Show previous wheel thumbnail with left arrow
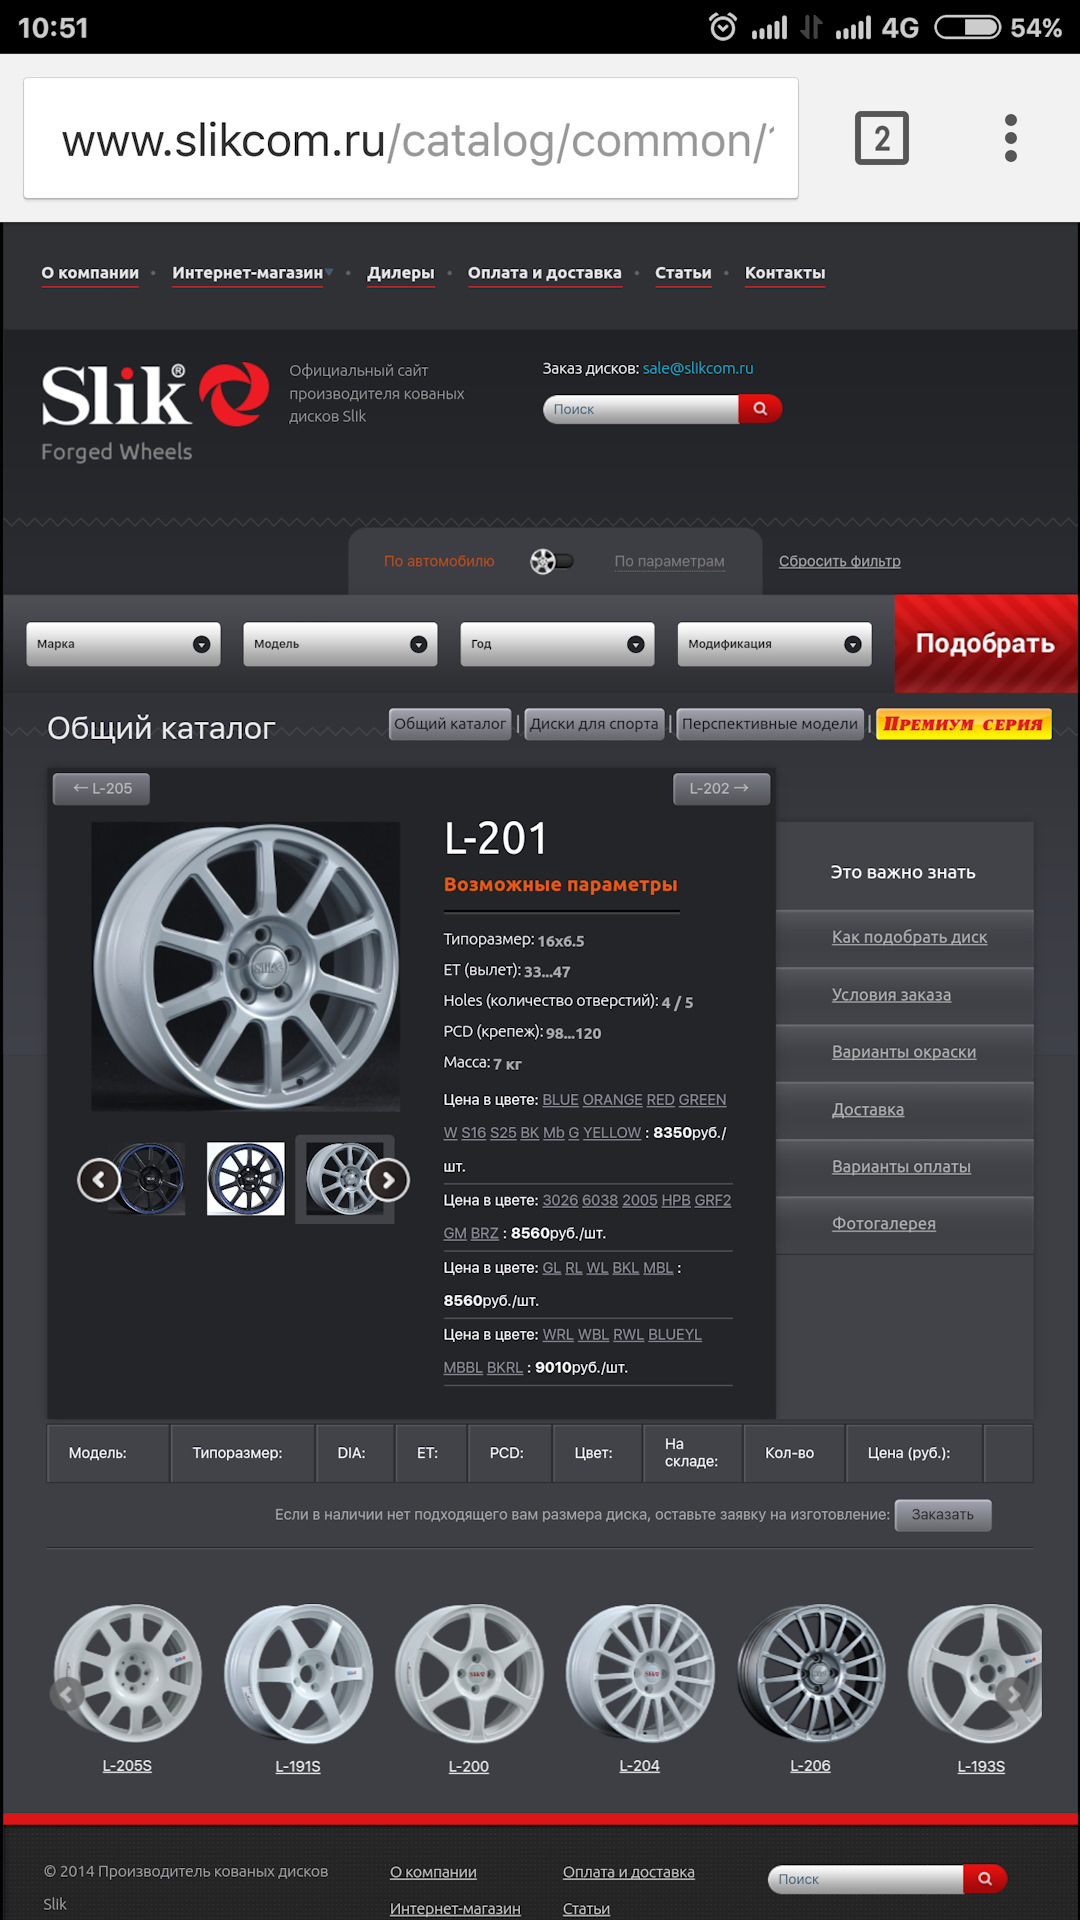 click(x=98, y=1180)
